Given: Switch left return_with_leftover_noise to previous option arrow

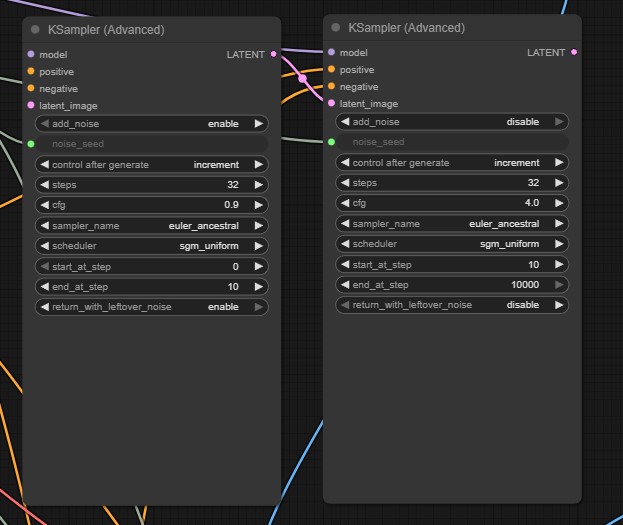Looking at the screenshot, I should click(45, 307).
